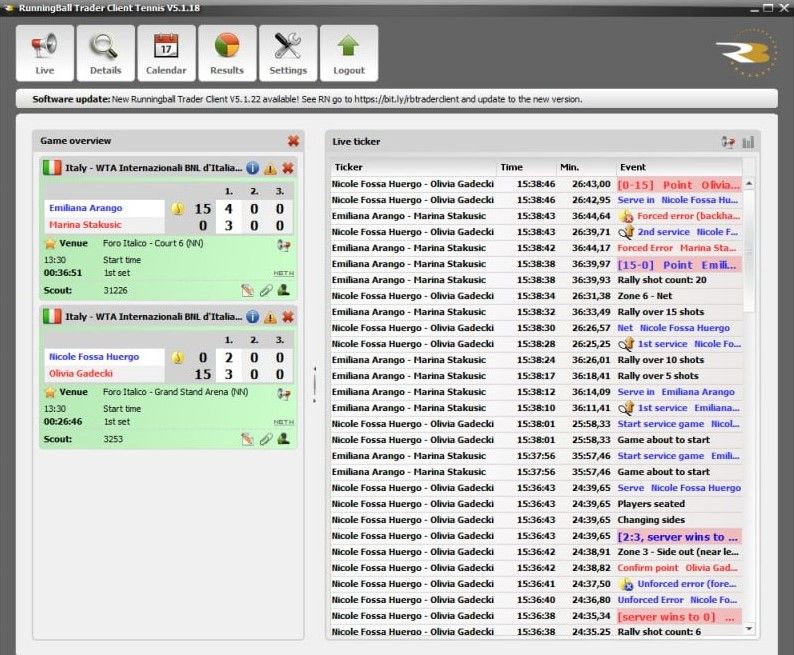Click the Venue star for Court 6
Viewport: 794px width, 655px height.
(50, 243)
